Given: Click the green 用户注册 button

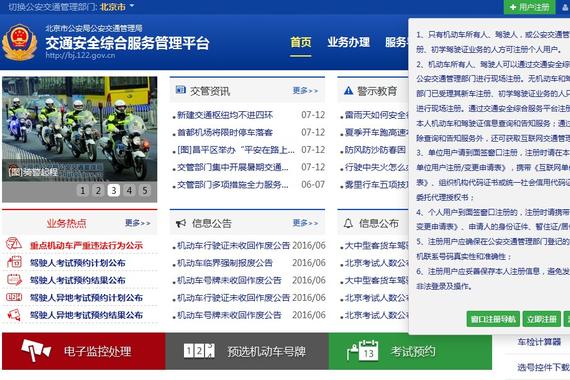Looking at the screenshot, I should (529, 7).
